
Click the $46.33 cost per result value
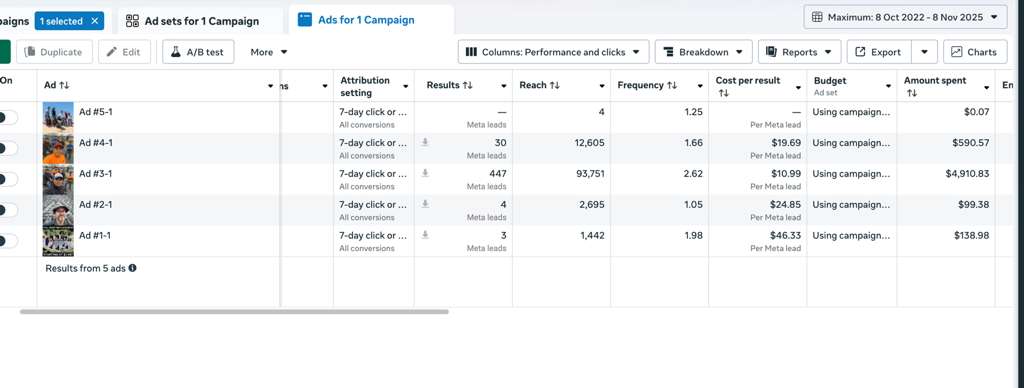pyautogui.click(x=785, y=235)
